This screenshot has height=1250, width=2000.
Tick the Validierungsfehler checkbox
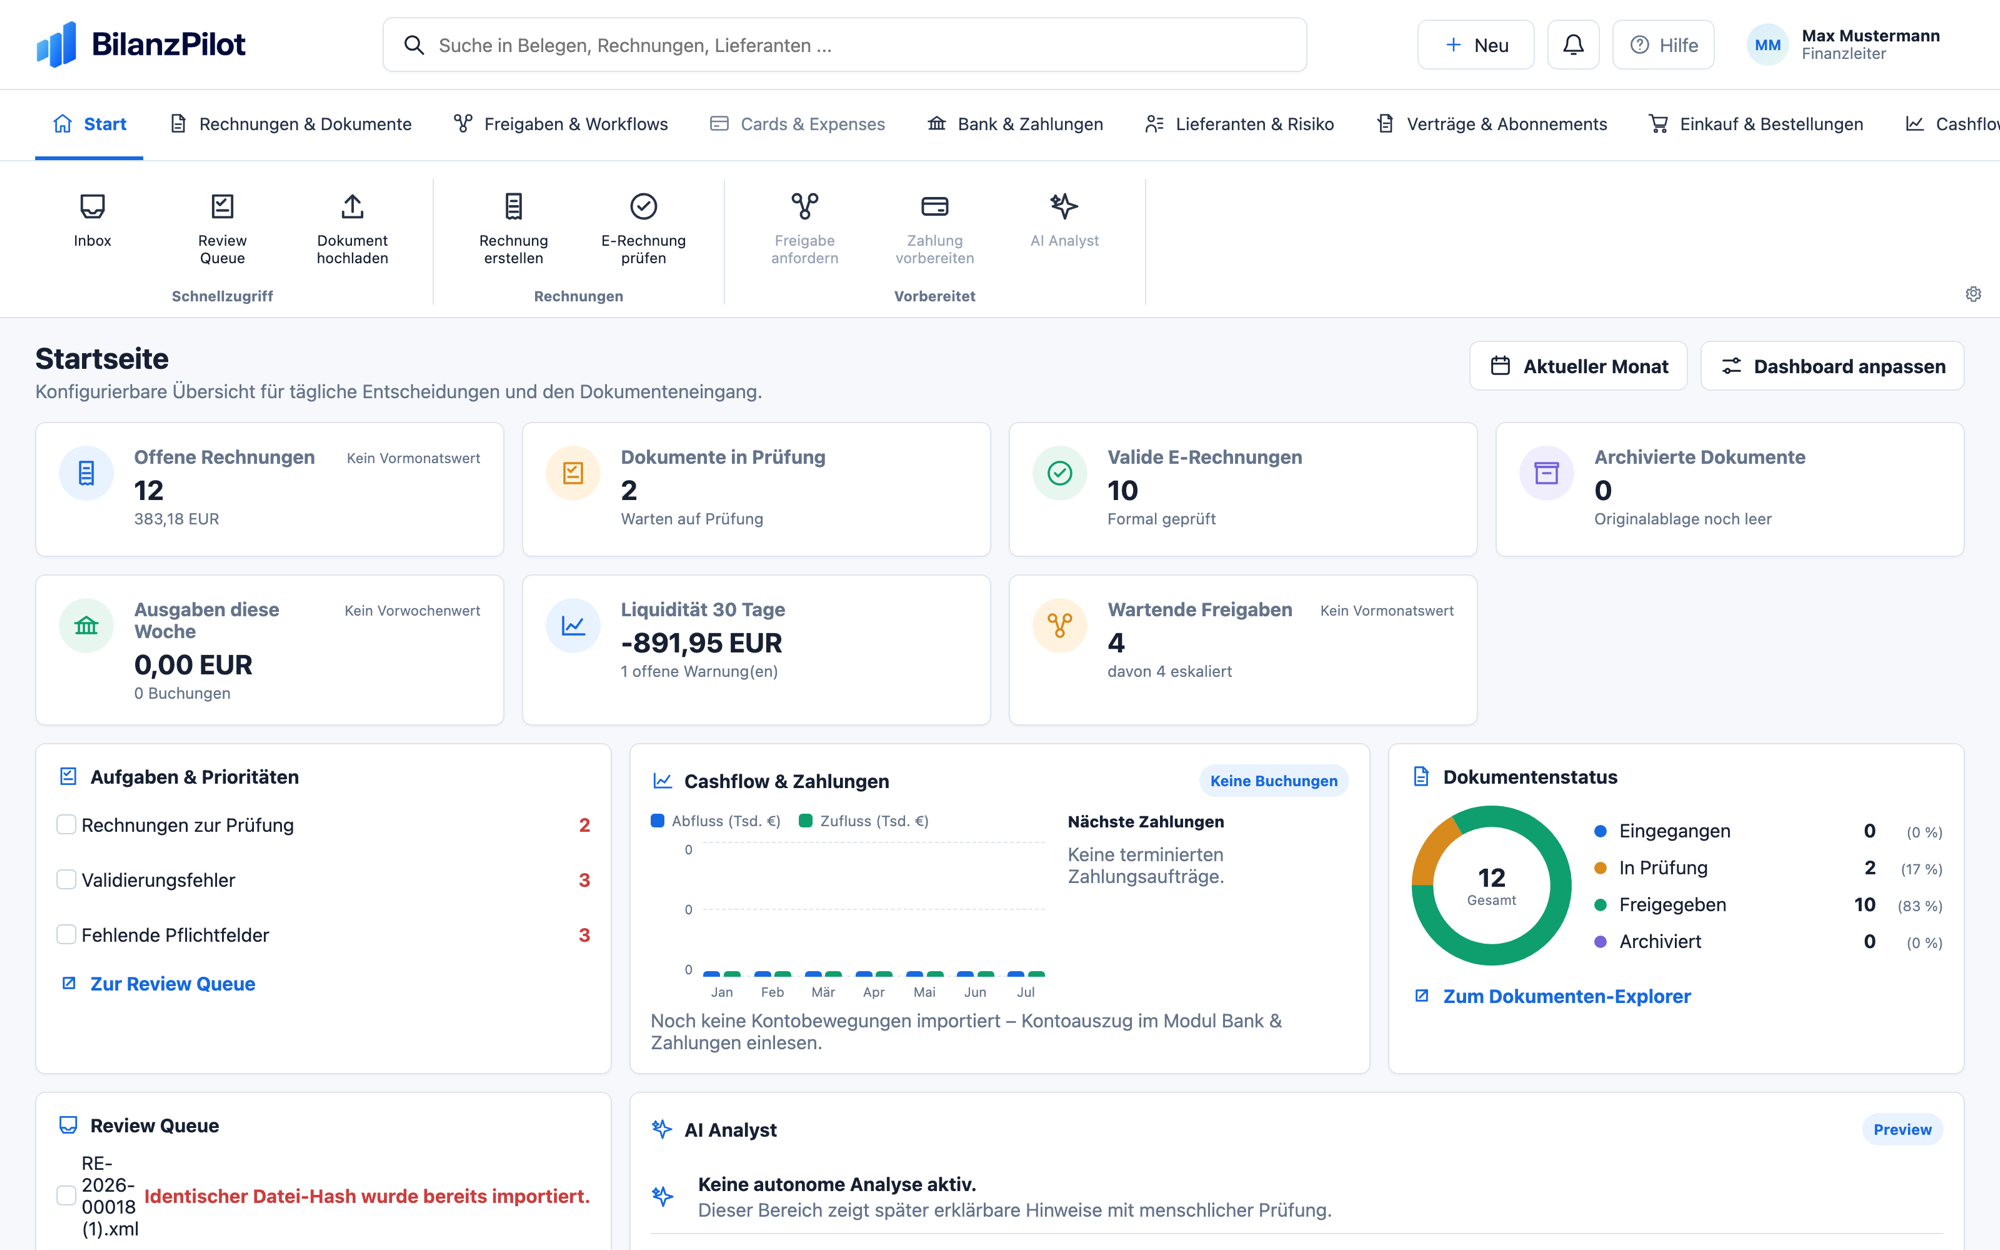pyautogui.click(x=66, y=879)
